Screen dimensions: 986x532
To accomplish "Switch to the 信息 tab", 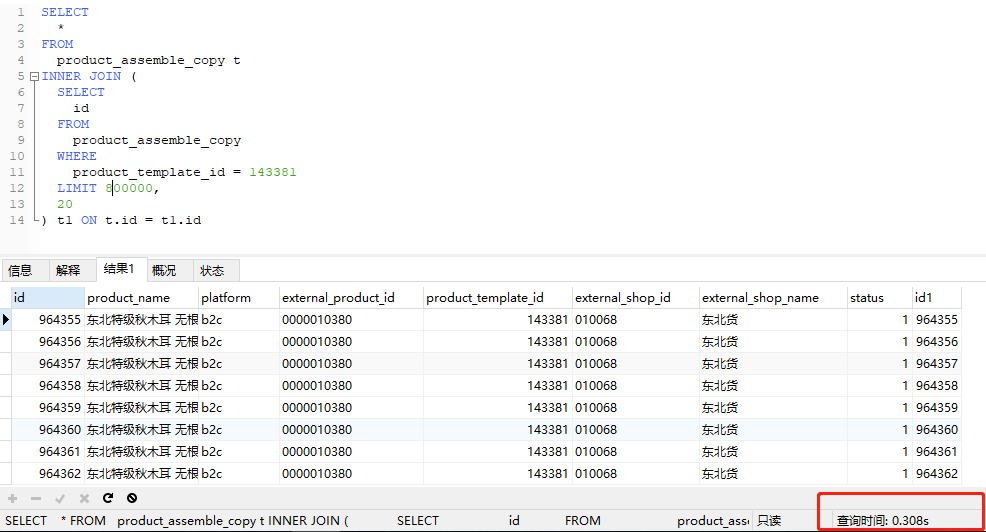I will tap(20, 270).
